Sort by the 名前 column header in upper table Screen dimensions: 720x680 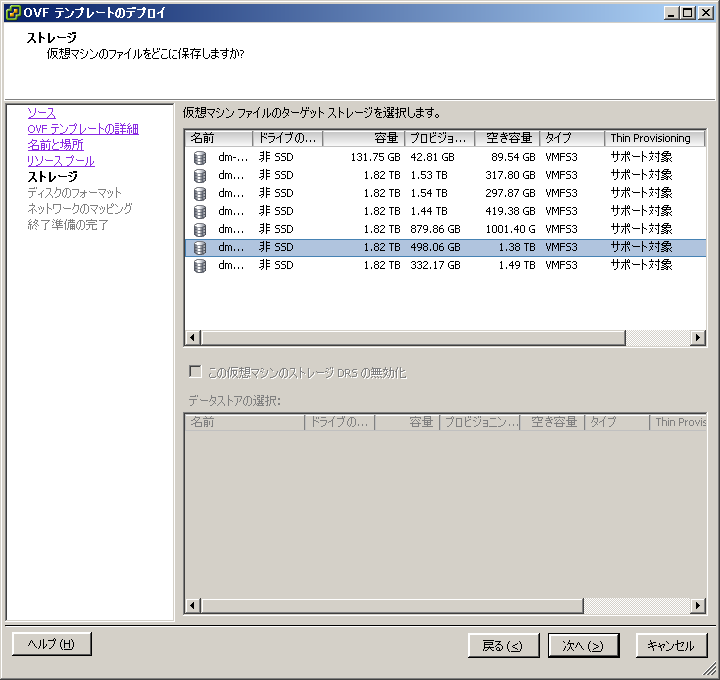tap(219, 138)
